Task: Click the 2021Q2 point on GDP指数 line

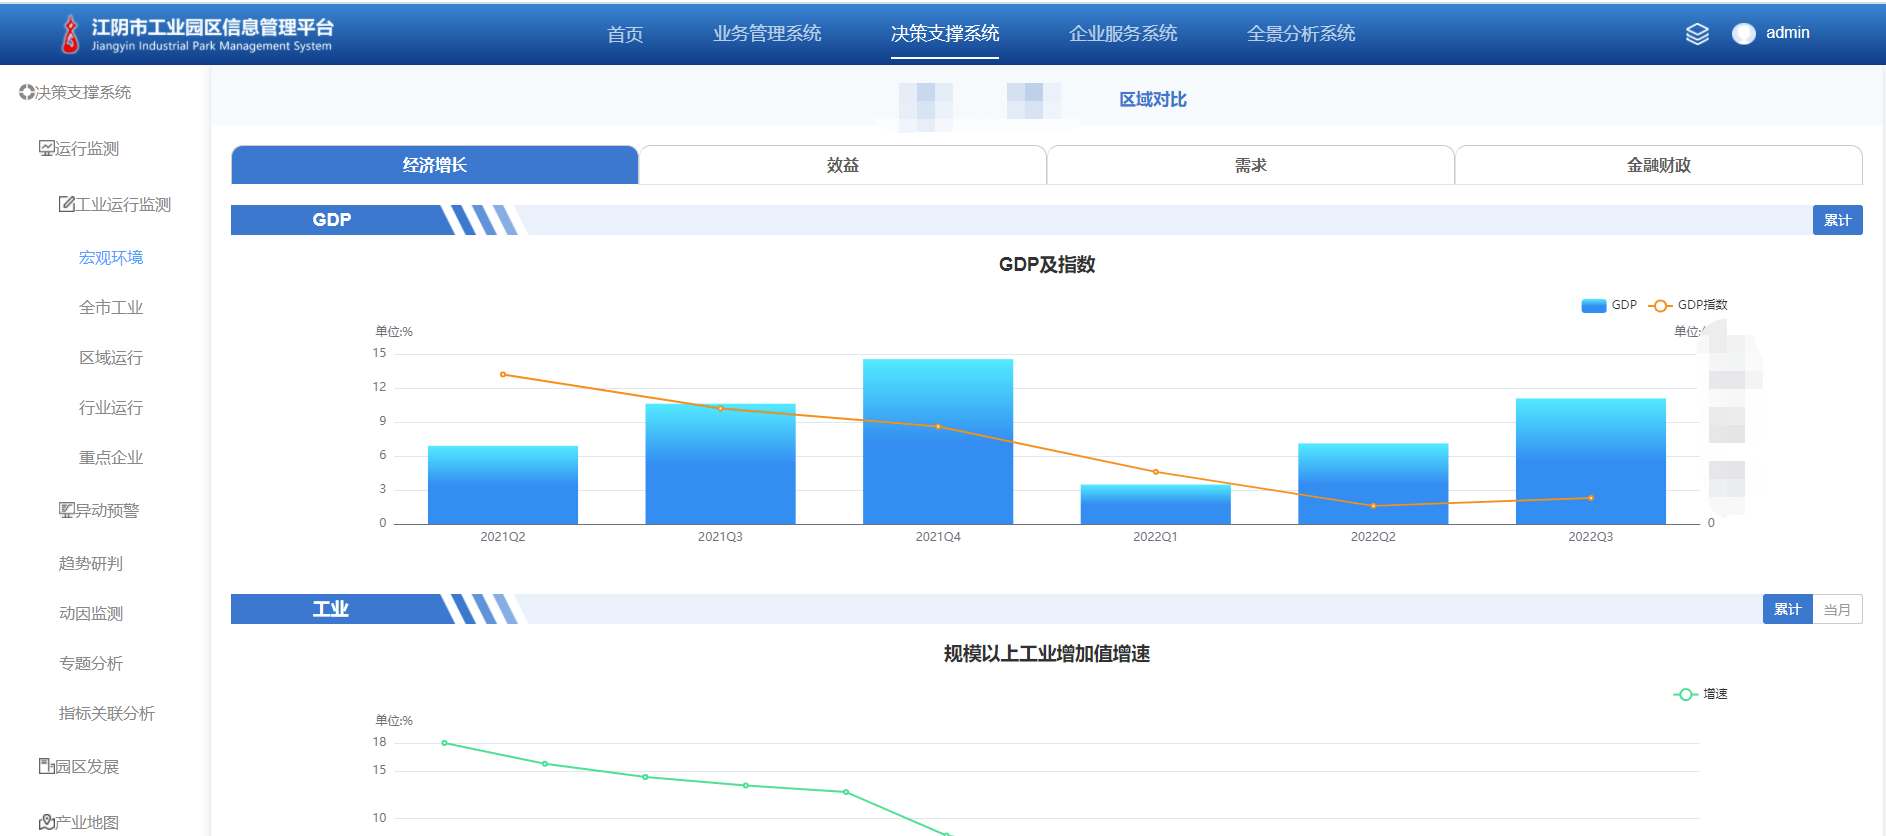Action: click(x=503, y=374)
